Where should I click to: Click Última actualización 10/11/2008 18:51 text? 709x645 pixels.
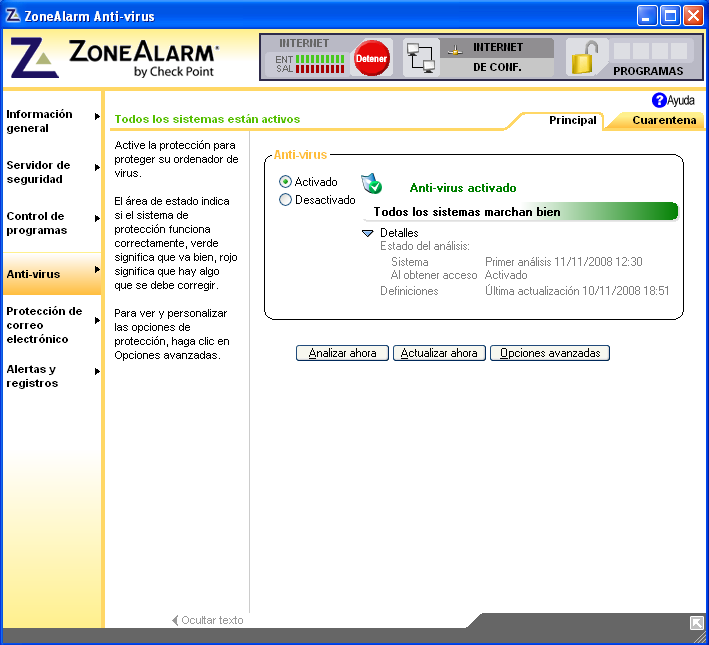[577, 290]
